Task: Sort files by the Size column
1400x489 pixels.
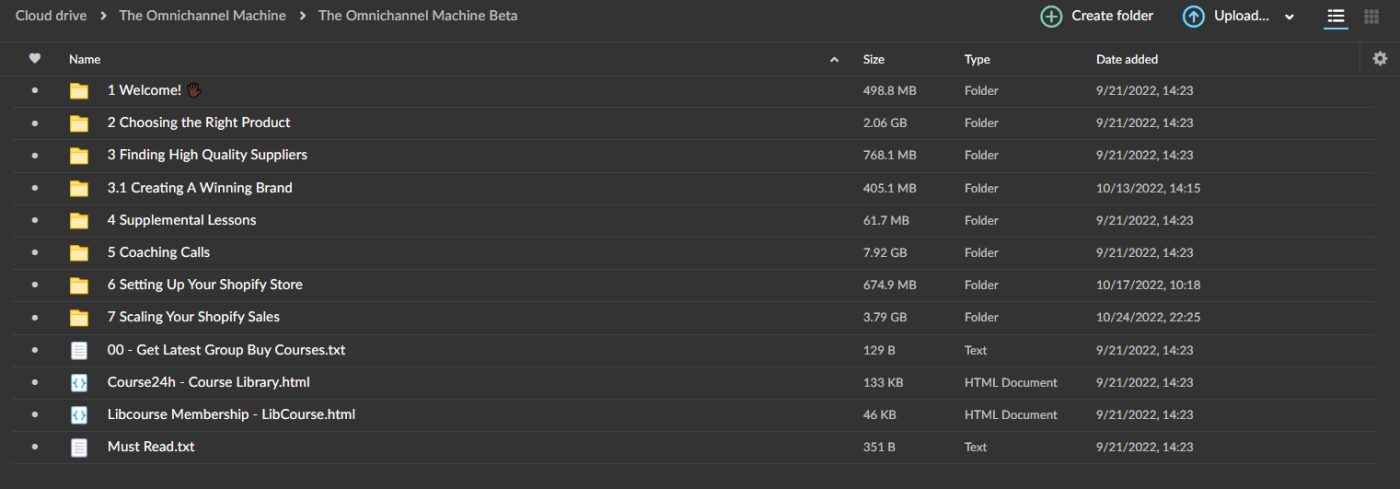Action: pyautogui.click(x=873, y=60)
